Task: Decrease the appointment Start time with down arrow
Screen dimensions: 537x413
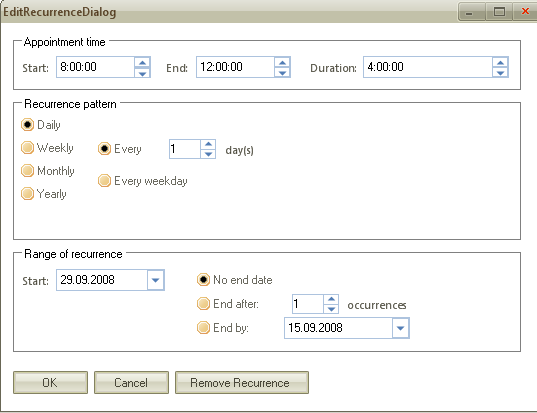Action: 142,73
